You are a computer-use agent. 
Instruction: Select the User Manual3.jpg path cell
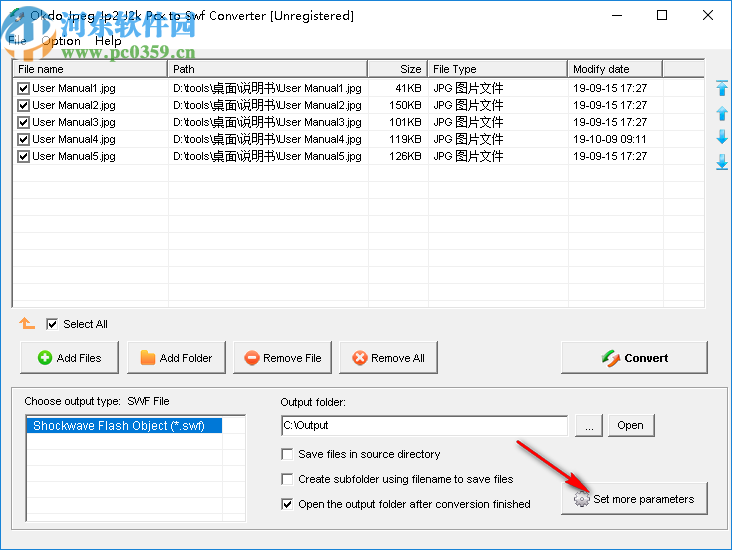pos(267,122)
